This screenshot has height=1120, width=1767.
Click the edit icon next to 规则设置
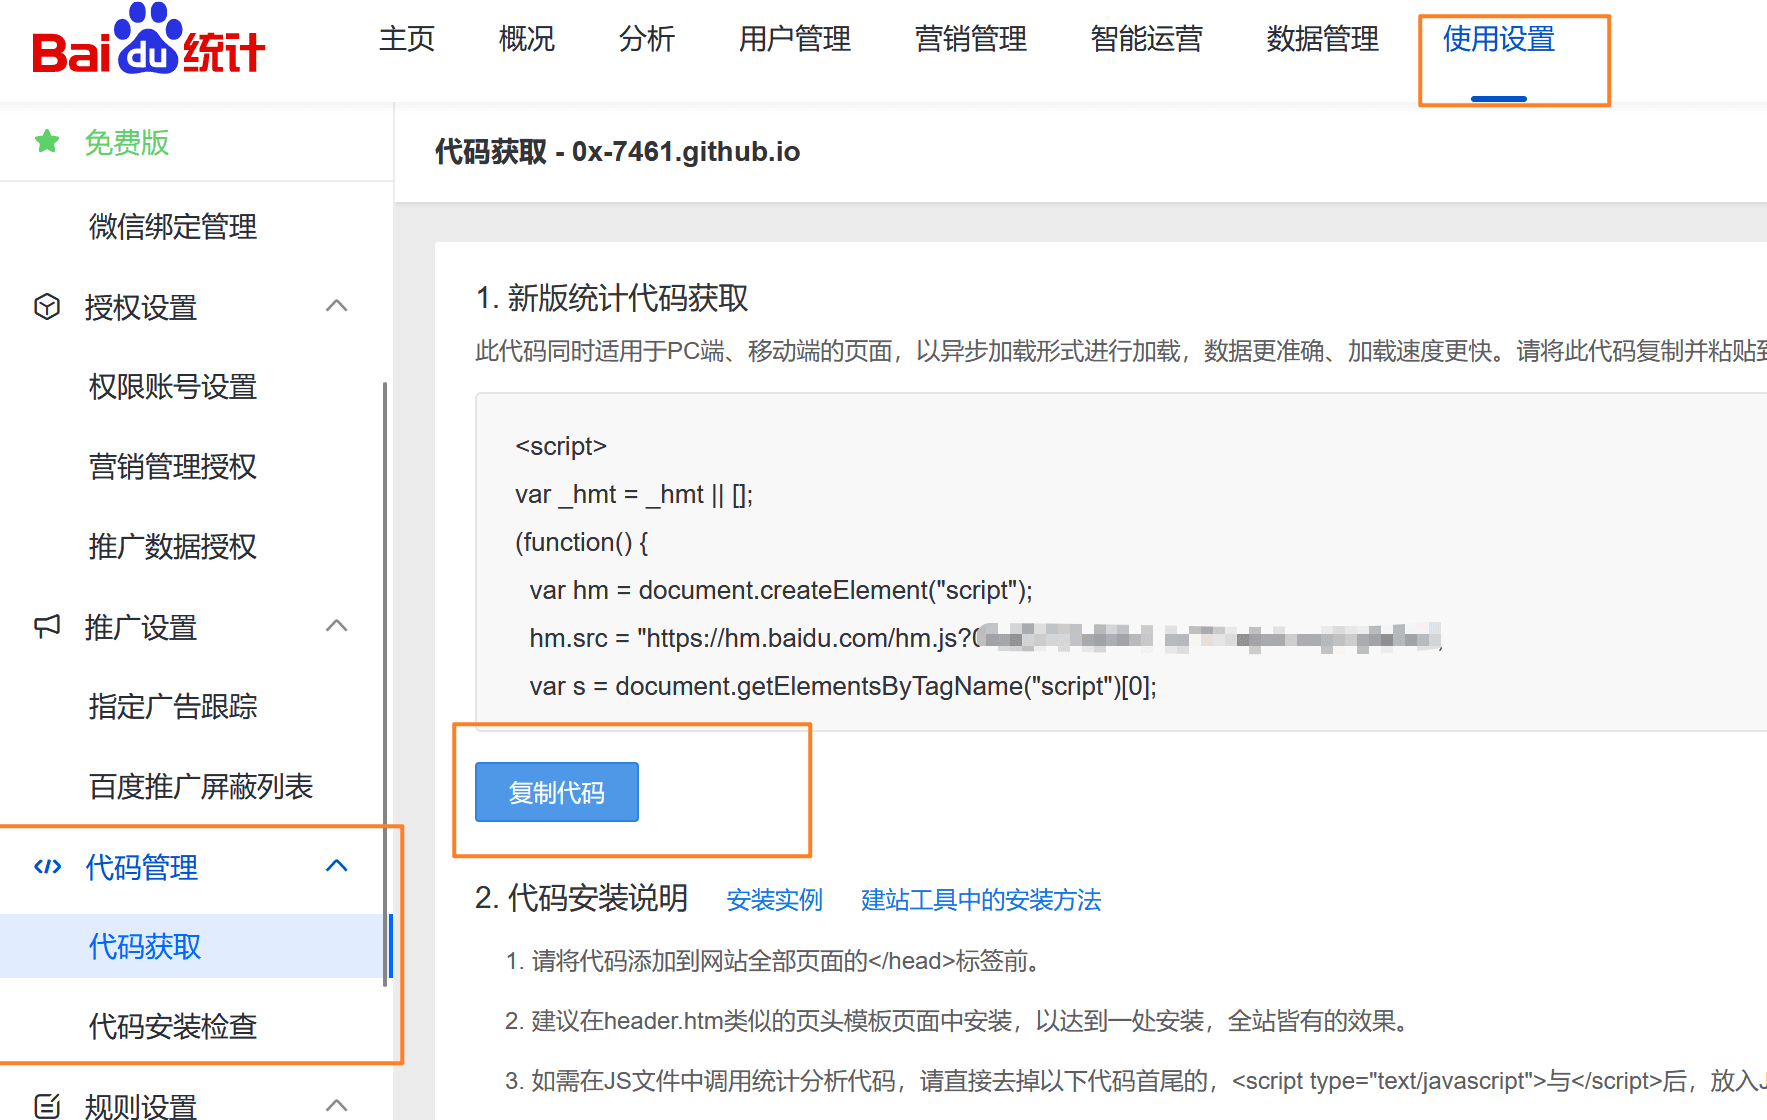click(x=47, y=1106)
